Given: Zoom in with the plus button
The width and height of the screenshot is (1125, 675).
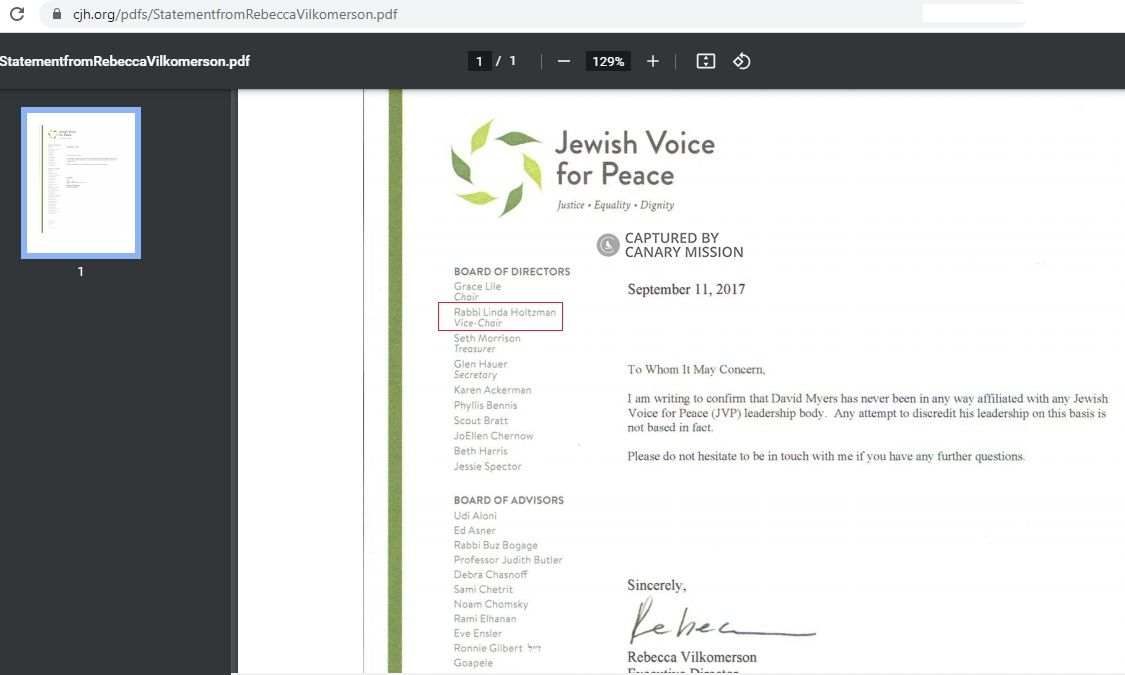Looking at the screenshot, I should coord(653,61).
